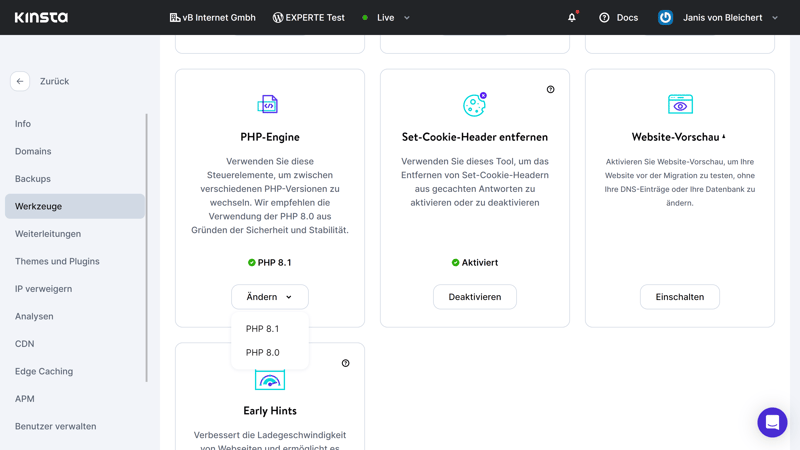Select PHP 8.1 from the list

click(x=262, y=329)
